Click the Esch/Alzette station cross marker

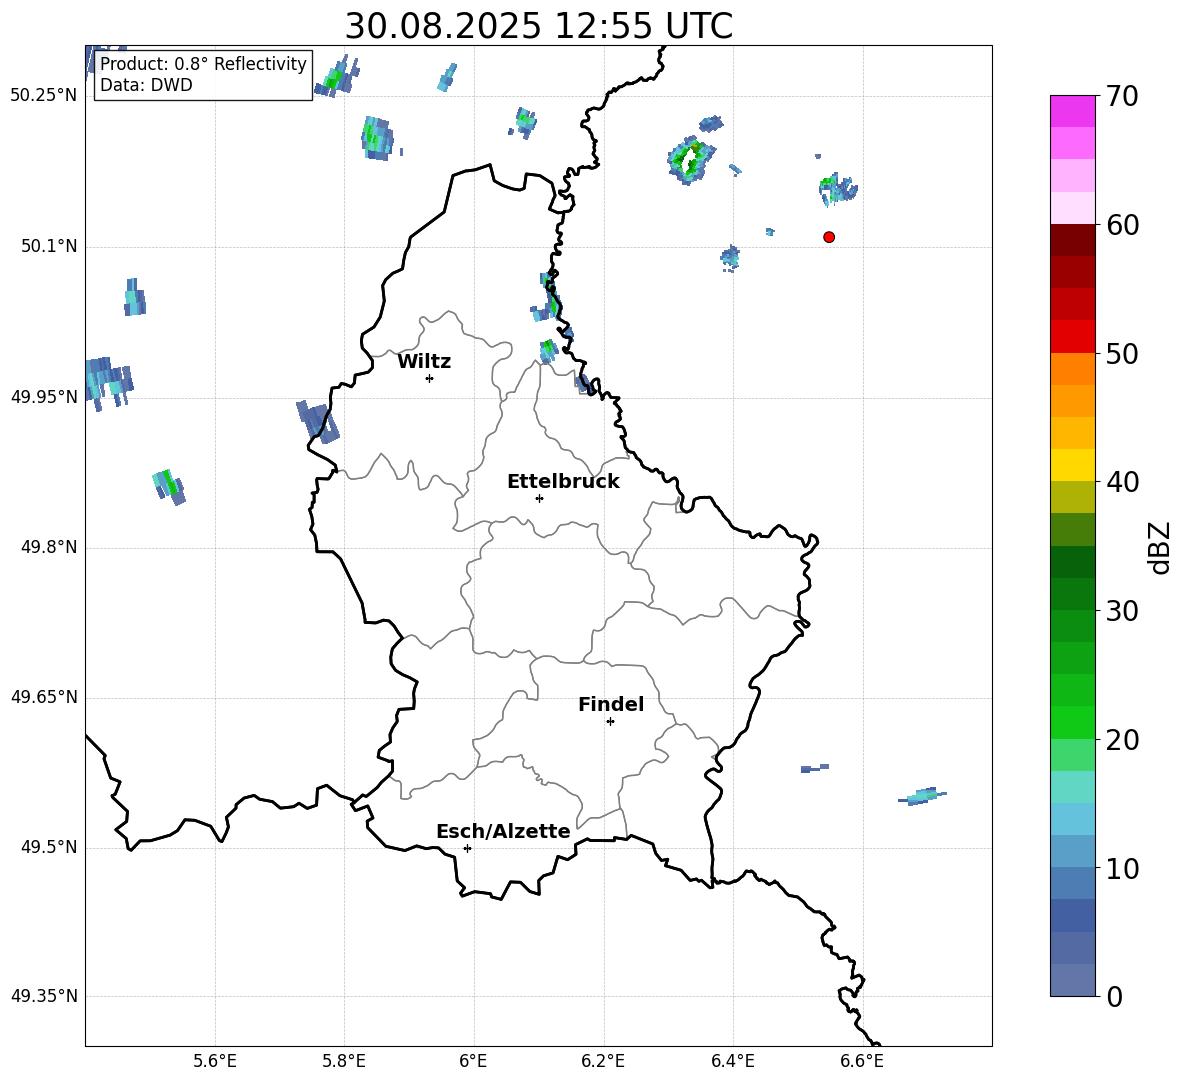[x=467, y=848]
